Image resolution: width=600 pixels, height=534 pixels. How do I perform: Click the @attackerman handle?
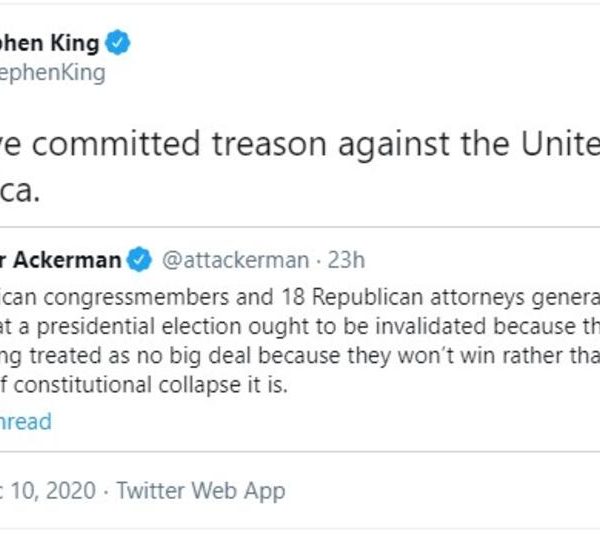click(x=233, y=261)
